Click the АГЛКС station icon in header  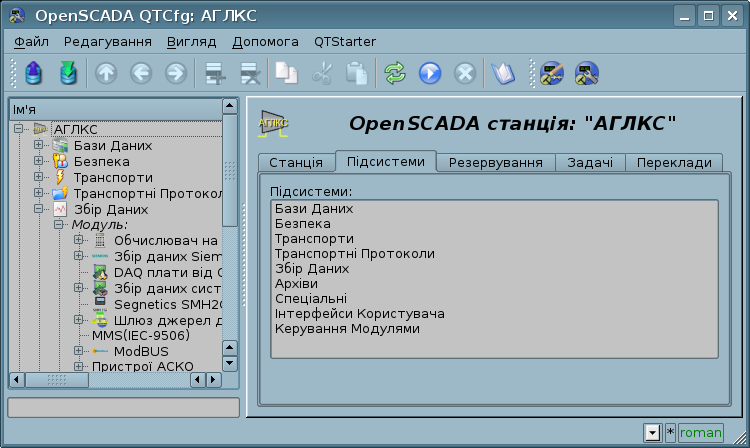pyautogui.click(x=273, y=123)
